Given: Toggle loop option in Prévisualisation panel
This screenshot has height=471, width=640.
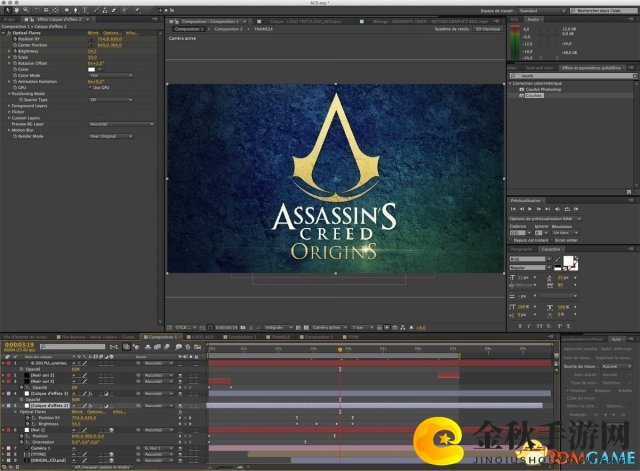Looking at the screenshot, I should 567,209.
